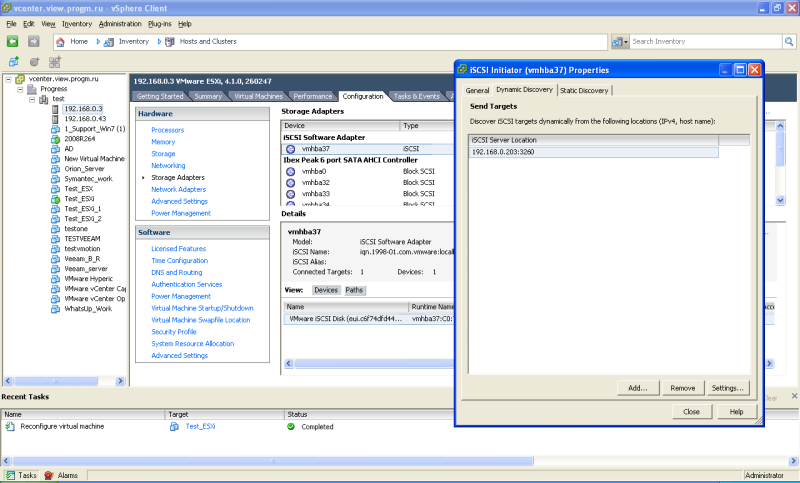Click Close in iSCSI Initiator dialog

point(691,412)
